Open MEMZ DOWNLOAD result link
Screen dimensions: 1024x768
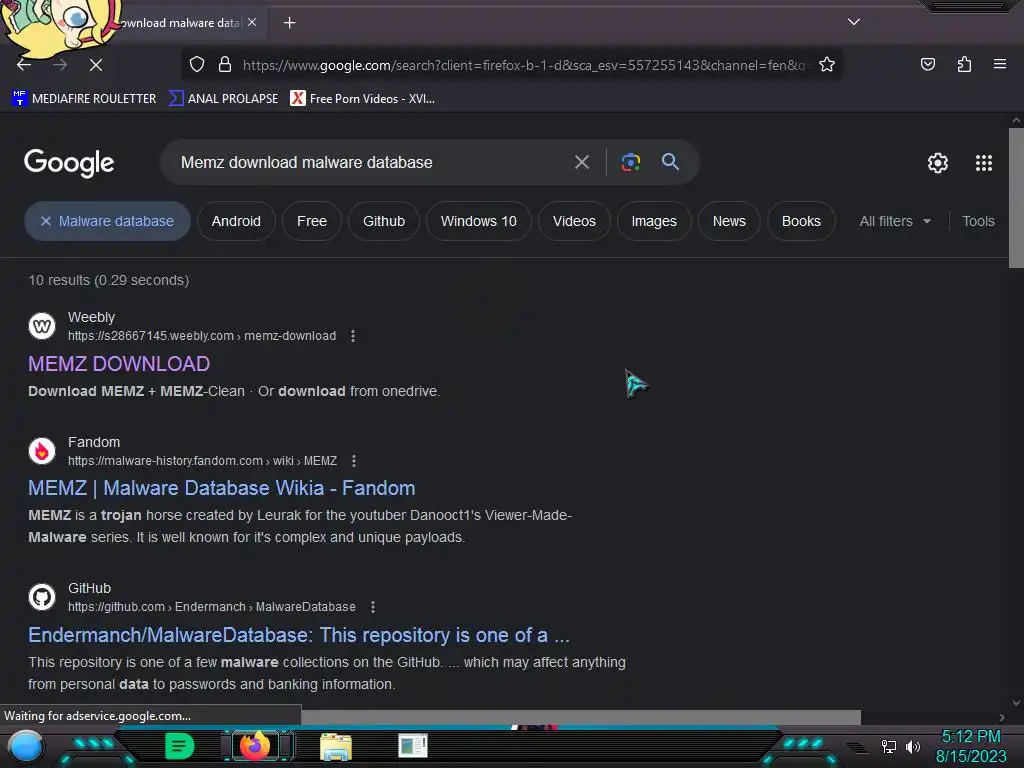119,364
